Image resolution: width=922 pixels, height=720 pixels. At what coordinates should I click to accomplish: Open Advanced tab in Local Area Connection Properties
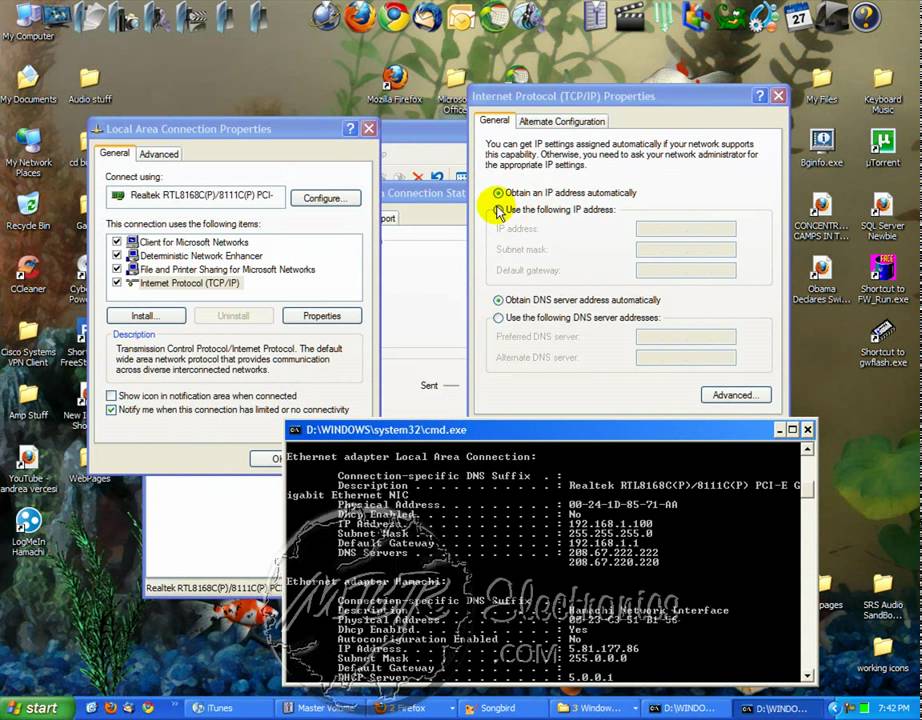[x=159, y=154]
